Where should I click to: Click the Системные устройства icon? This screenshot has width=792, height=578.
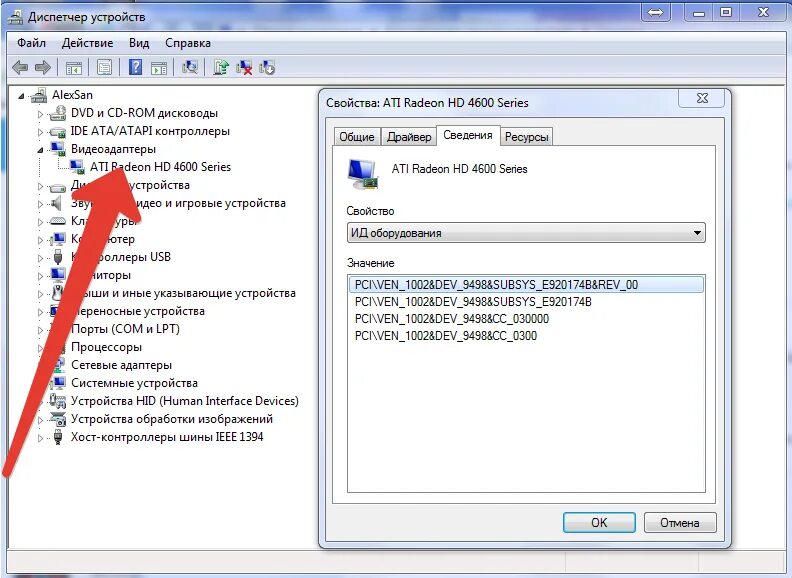(58, 383)
